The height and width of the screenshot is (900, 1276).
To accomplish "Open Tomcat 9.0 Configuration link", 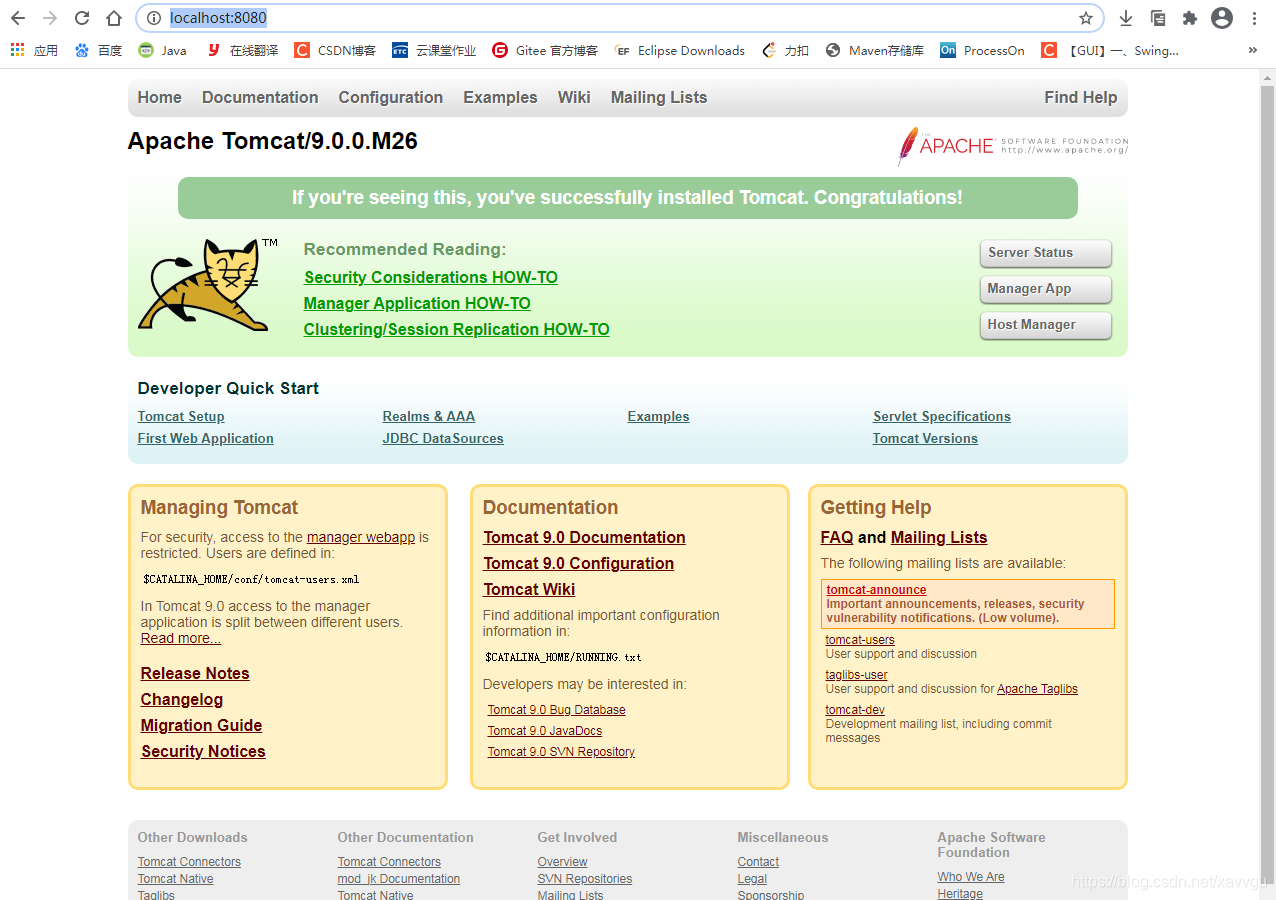I will (579, 563).
